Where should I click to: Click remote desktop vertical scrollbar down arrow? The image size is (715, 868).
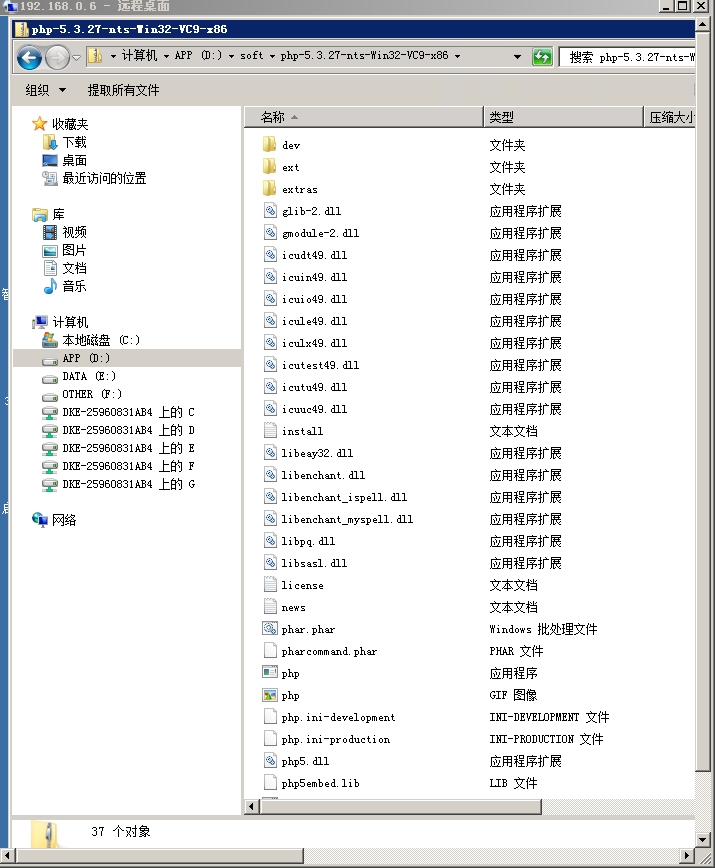(702, 839)
